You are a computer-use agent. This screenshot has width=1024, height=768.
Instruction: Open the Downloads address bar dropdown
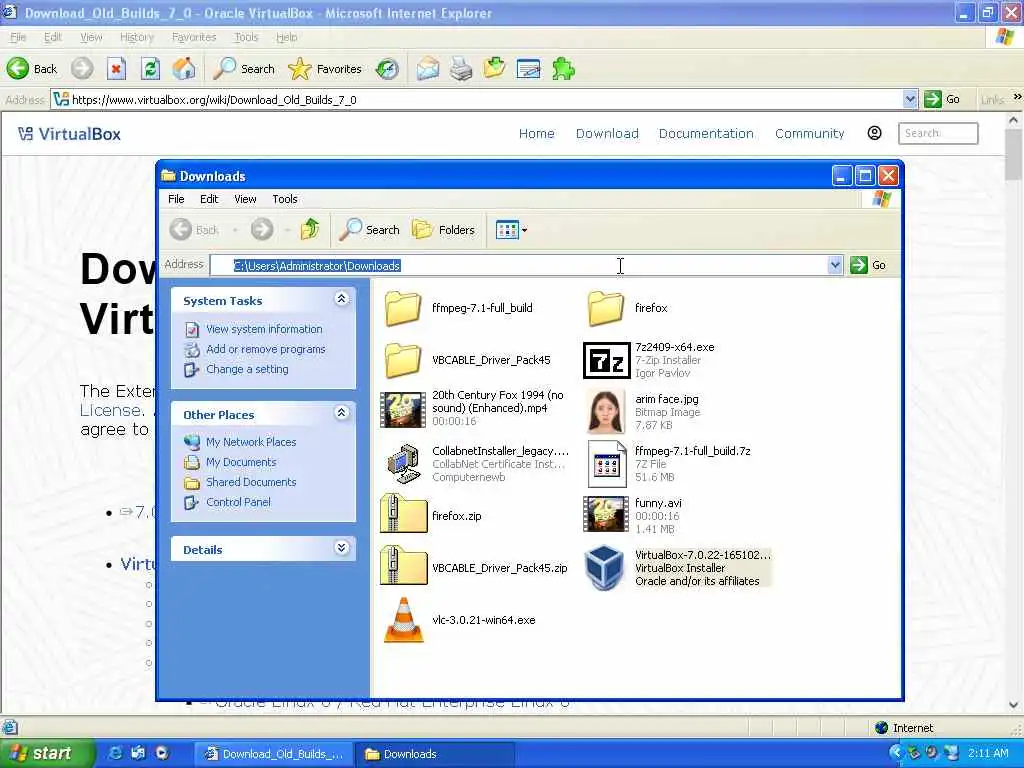(x=835, y=265)
